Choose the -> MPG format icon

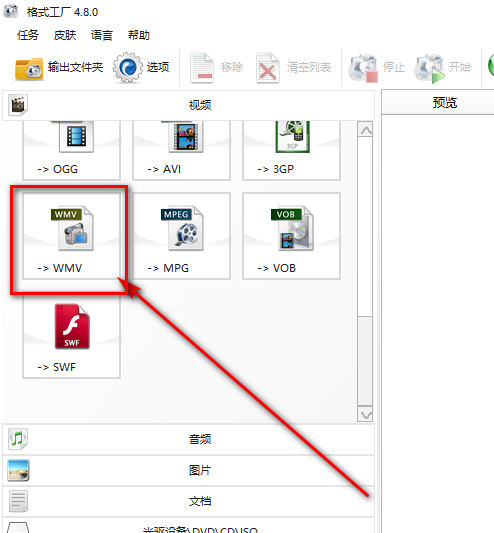182,236
